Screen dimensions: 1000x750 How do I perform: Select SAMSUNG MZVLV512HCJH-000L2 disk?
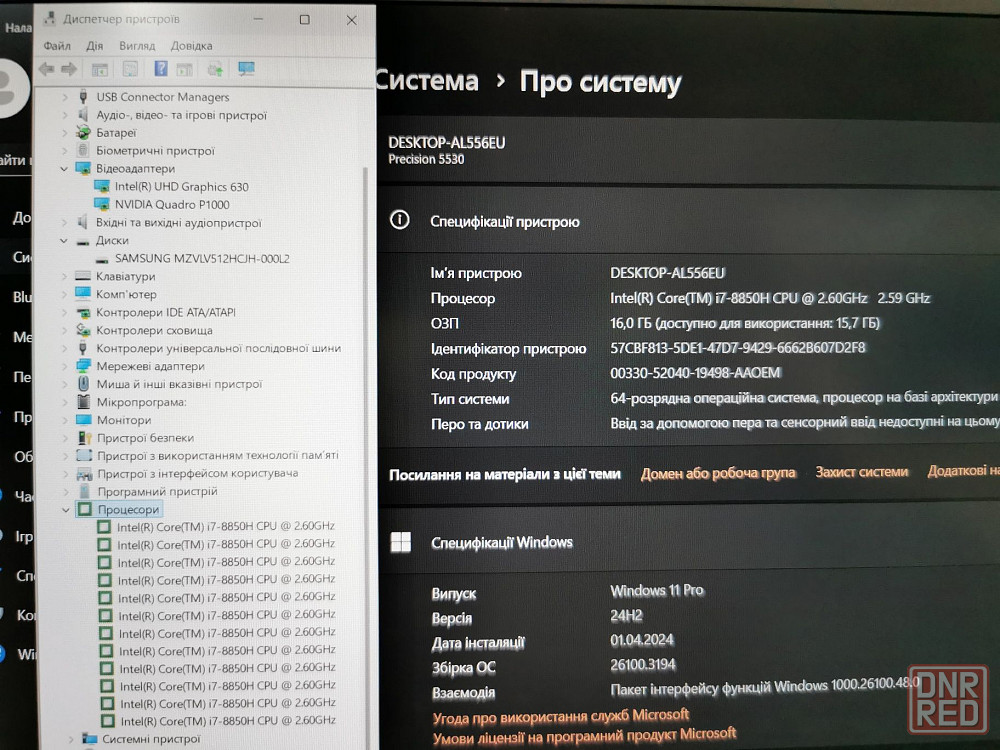pos(202,258)
